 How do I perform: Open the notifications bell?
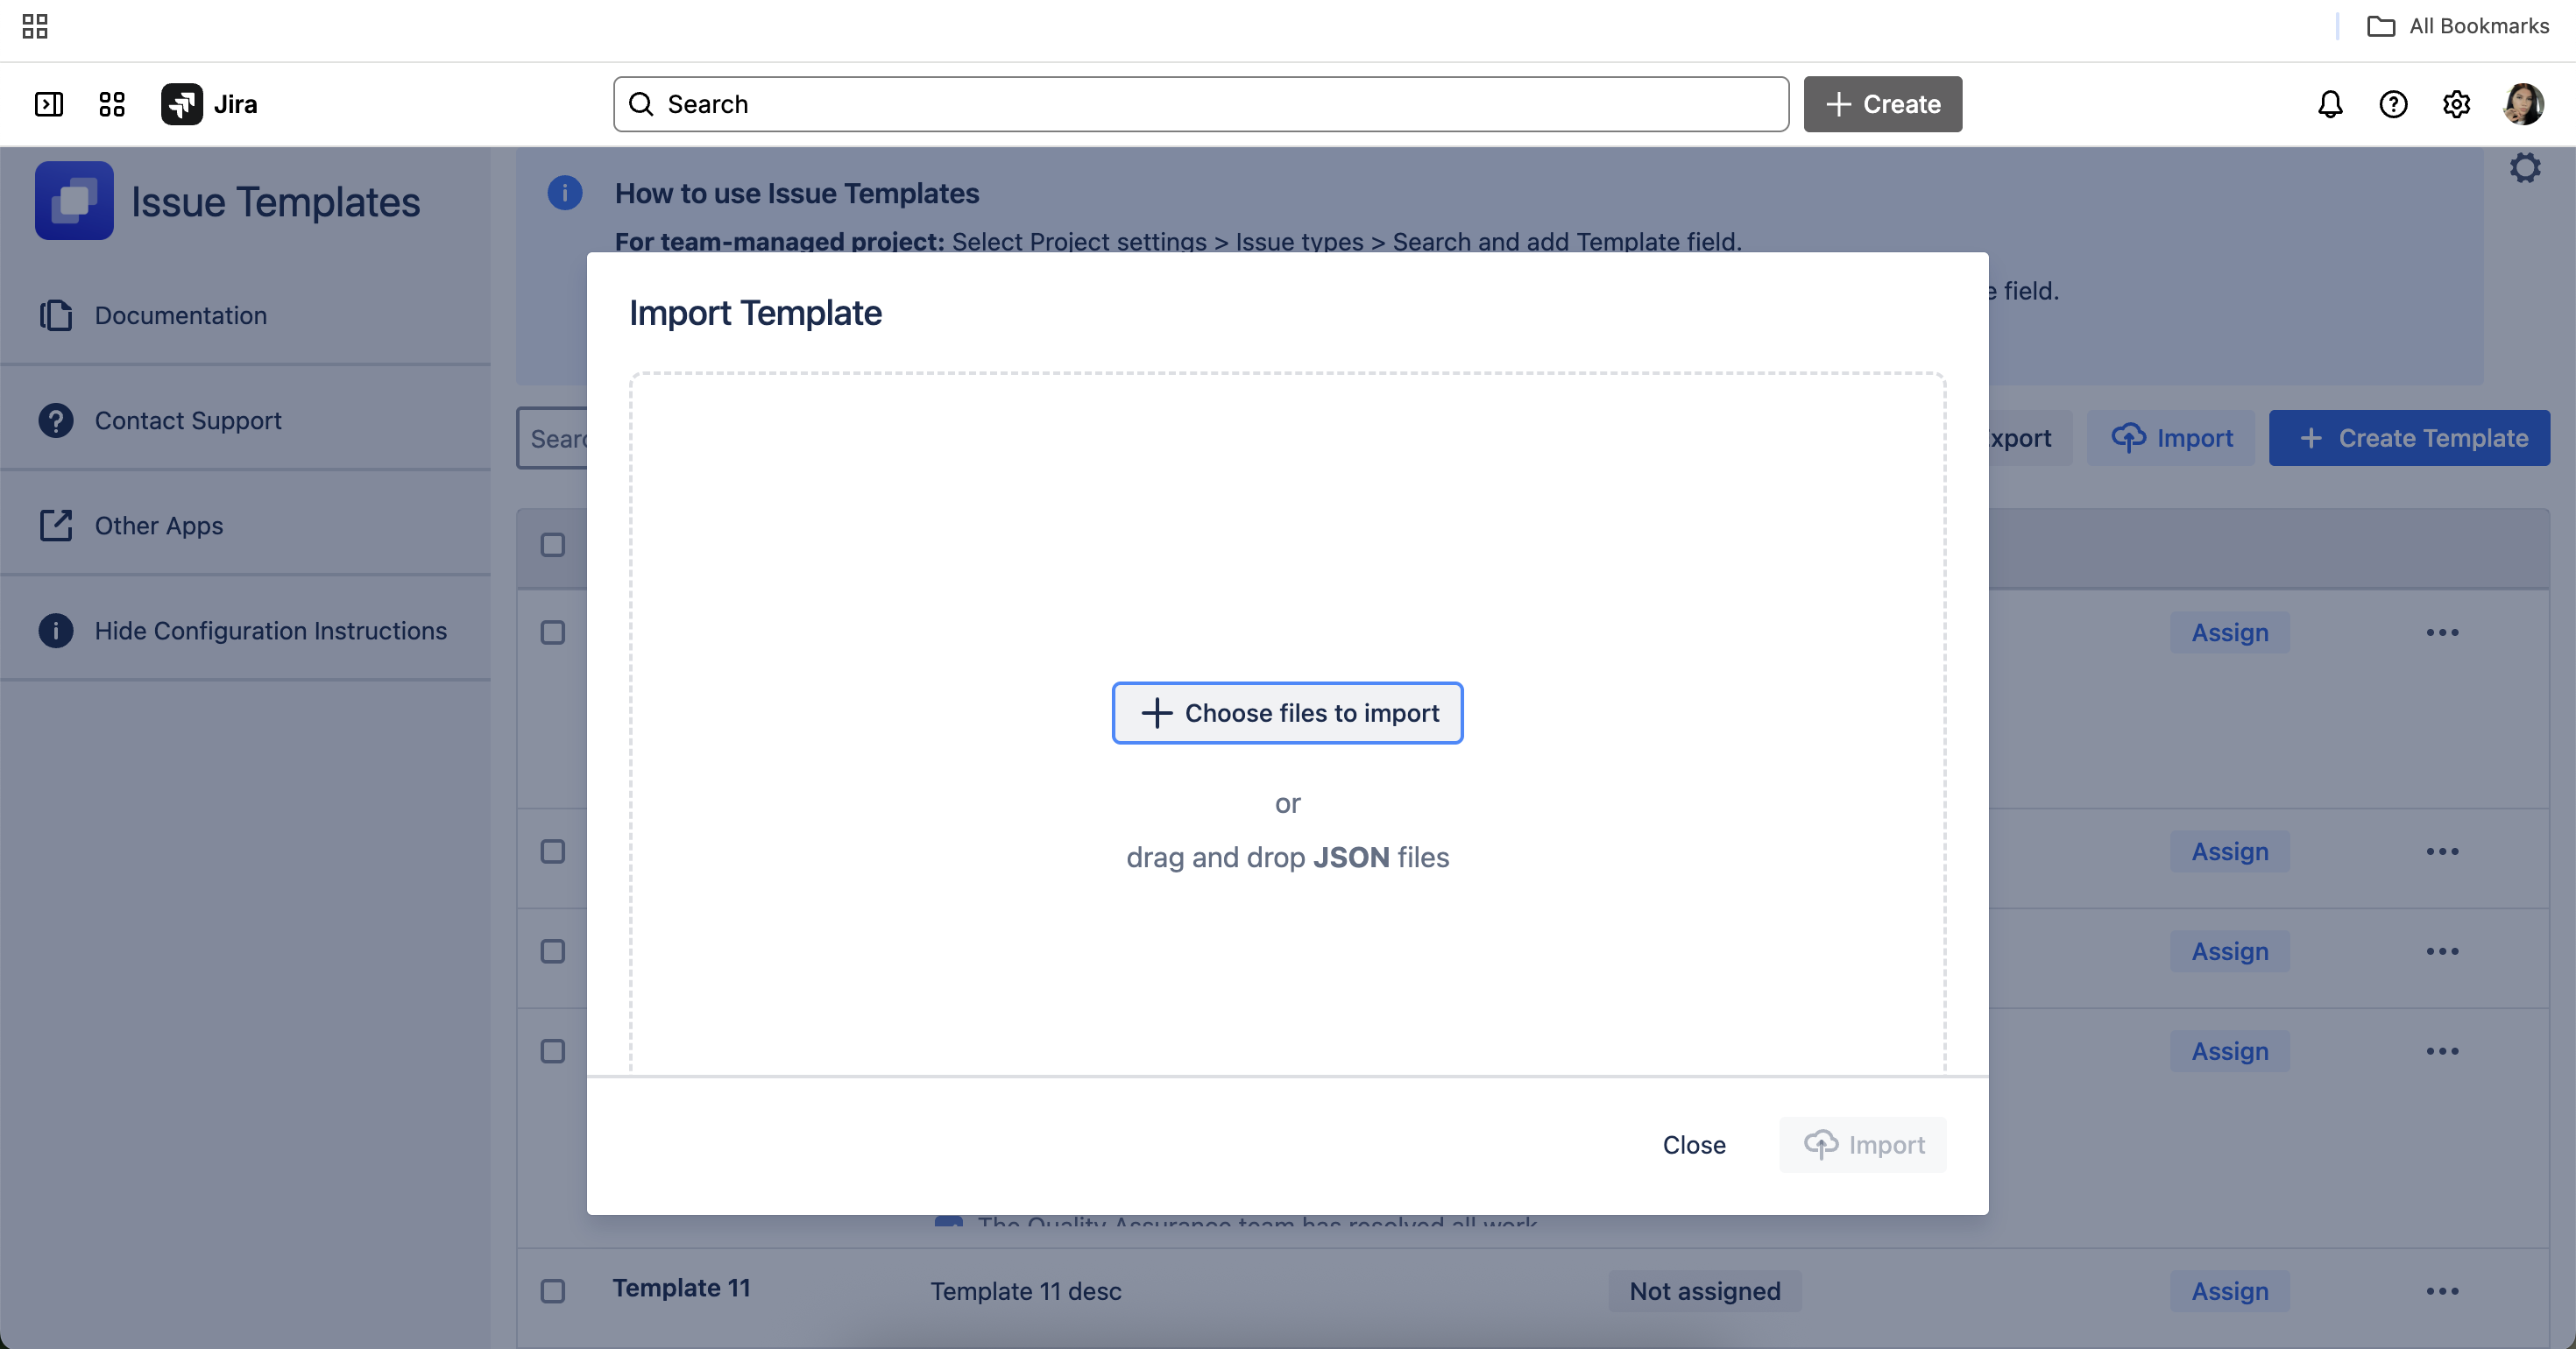click(2330, 104)
